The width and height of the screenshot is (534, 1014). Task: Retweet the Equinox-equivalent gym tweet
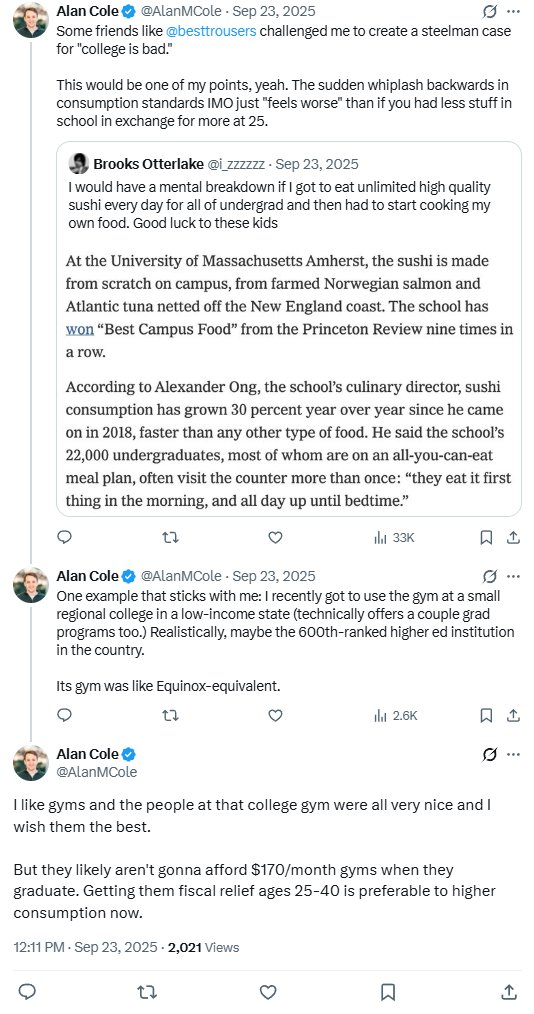pos(170,715)
